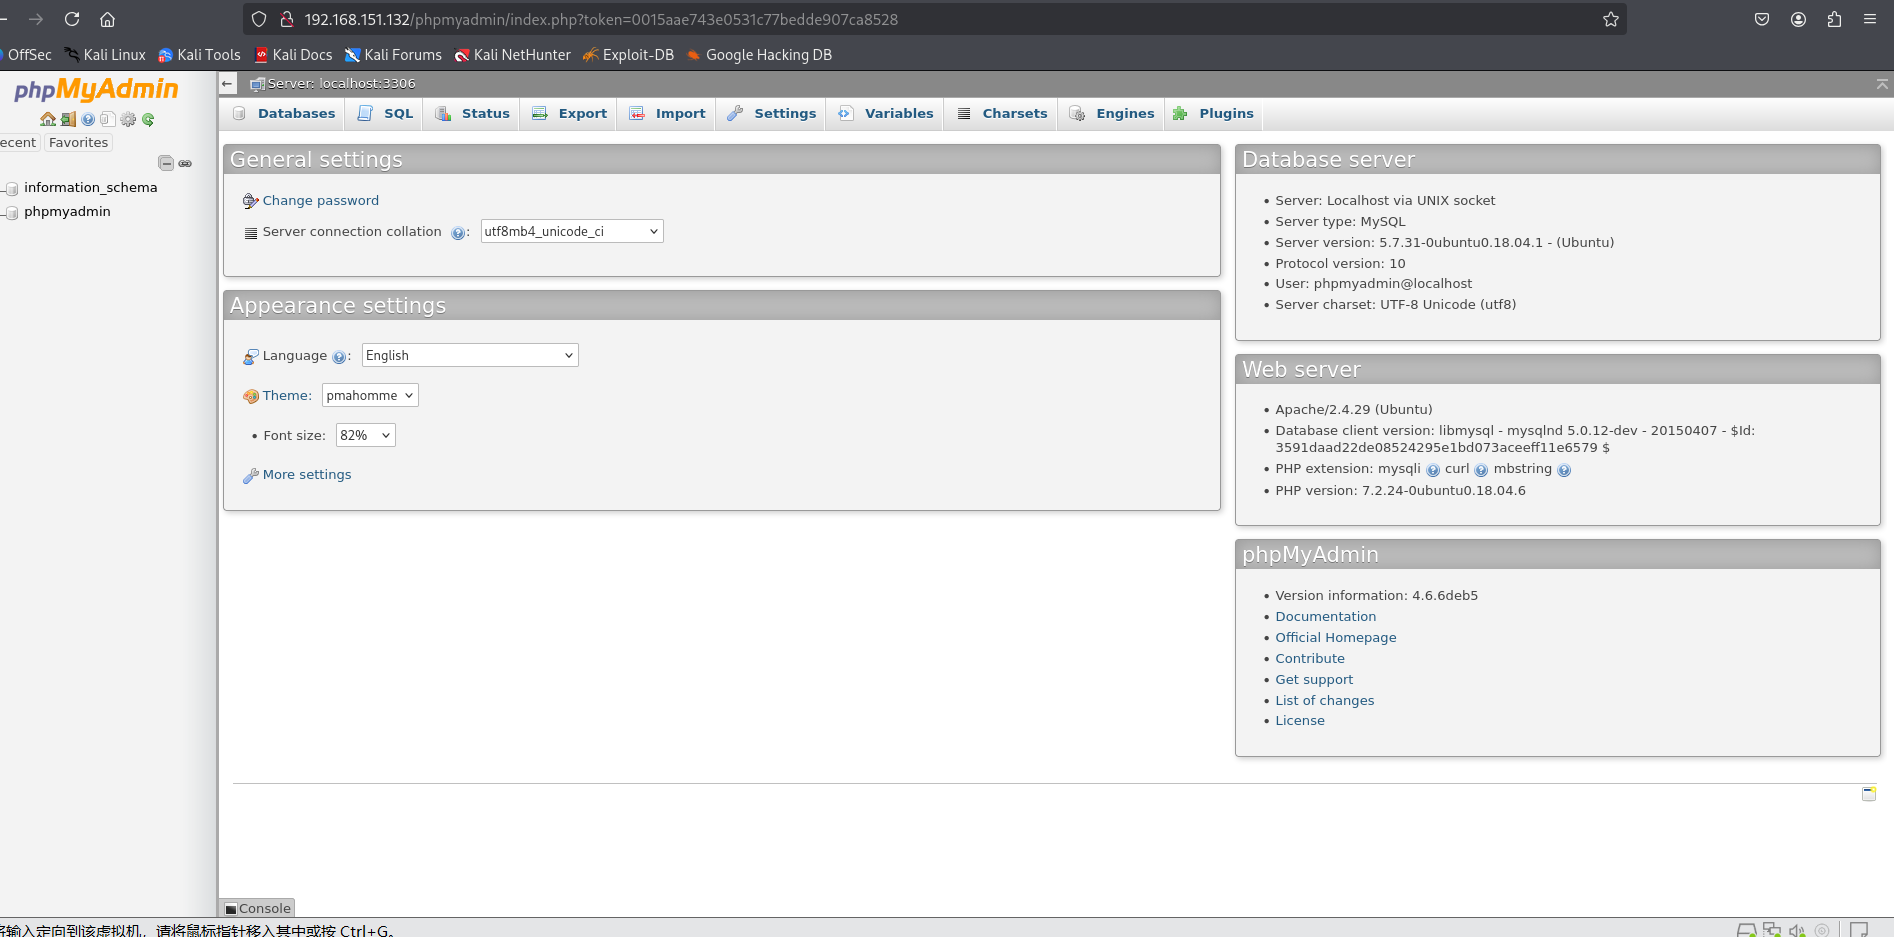Click the Log out door icon
Image resolution: width=1894 pixels, height=937 pixels.
click(x=68, y=120)
